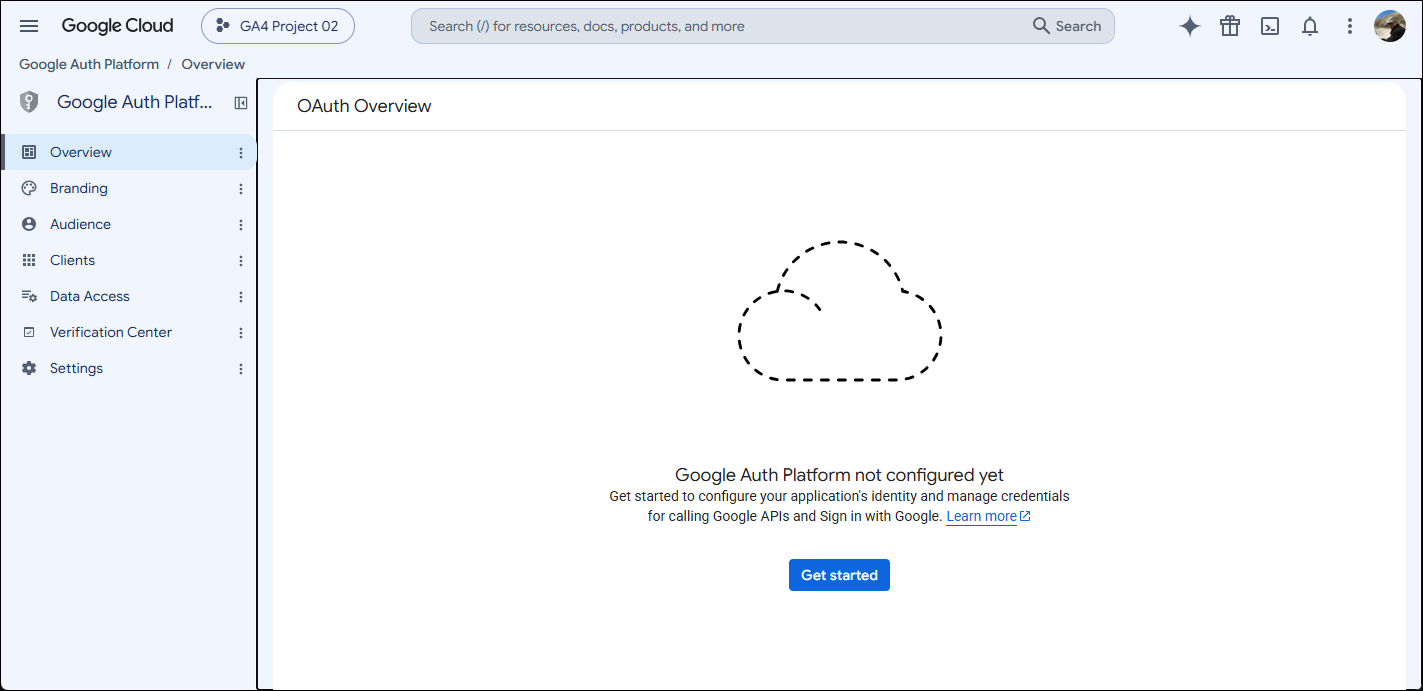Viewport: 1423px width, 691px height.
Task: Open the gift free trial icon
Action: click(x=1230, y=27)
